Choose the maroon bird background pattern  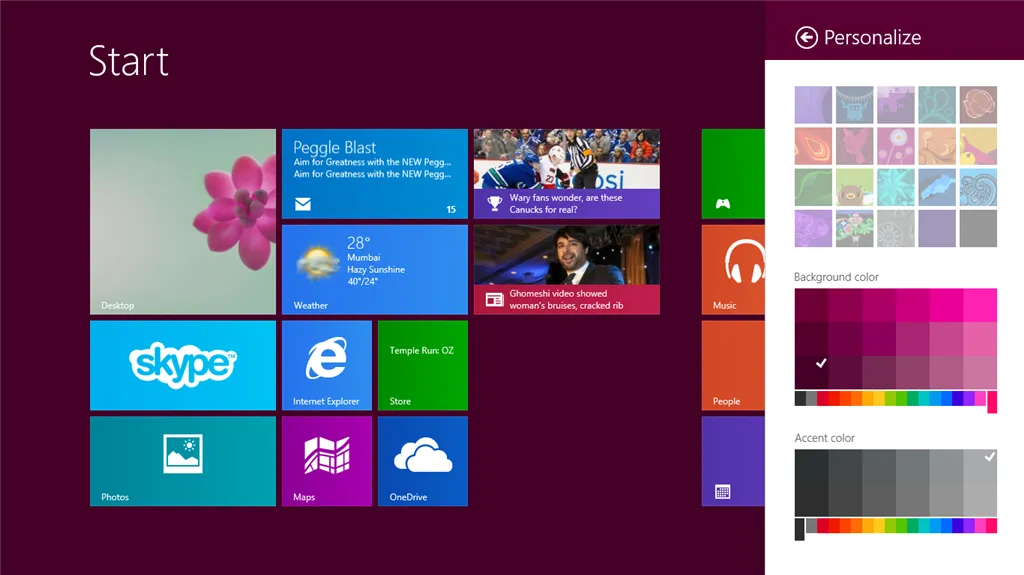coord(854,146)
